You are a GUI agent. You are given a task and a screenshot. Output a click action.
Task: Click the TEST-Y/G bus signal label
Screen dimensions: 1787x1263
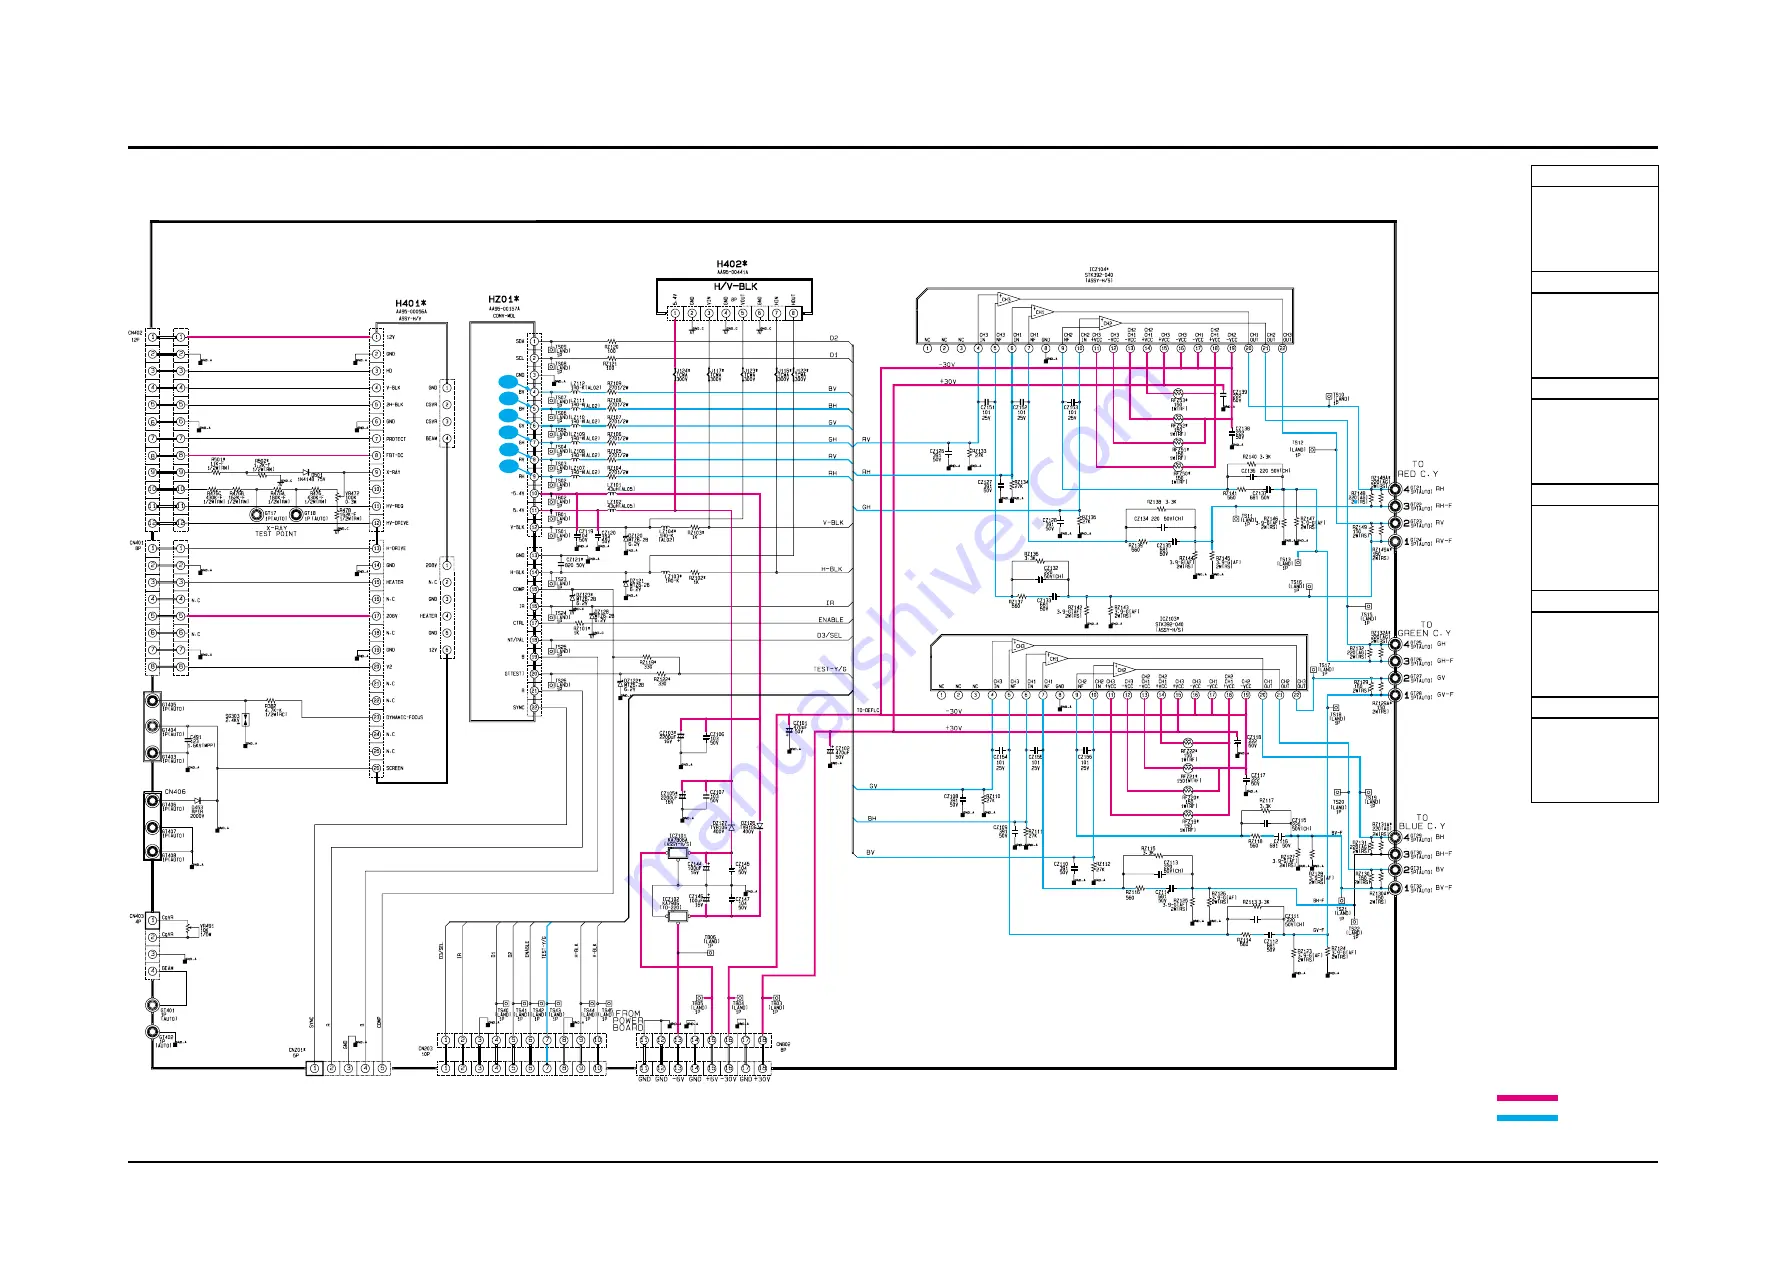[829, 669]
